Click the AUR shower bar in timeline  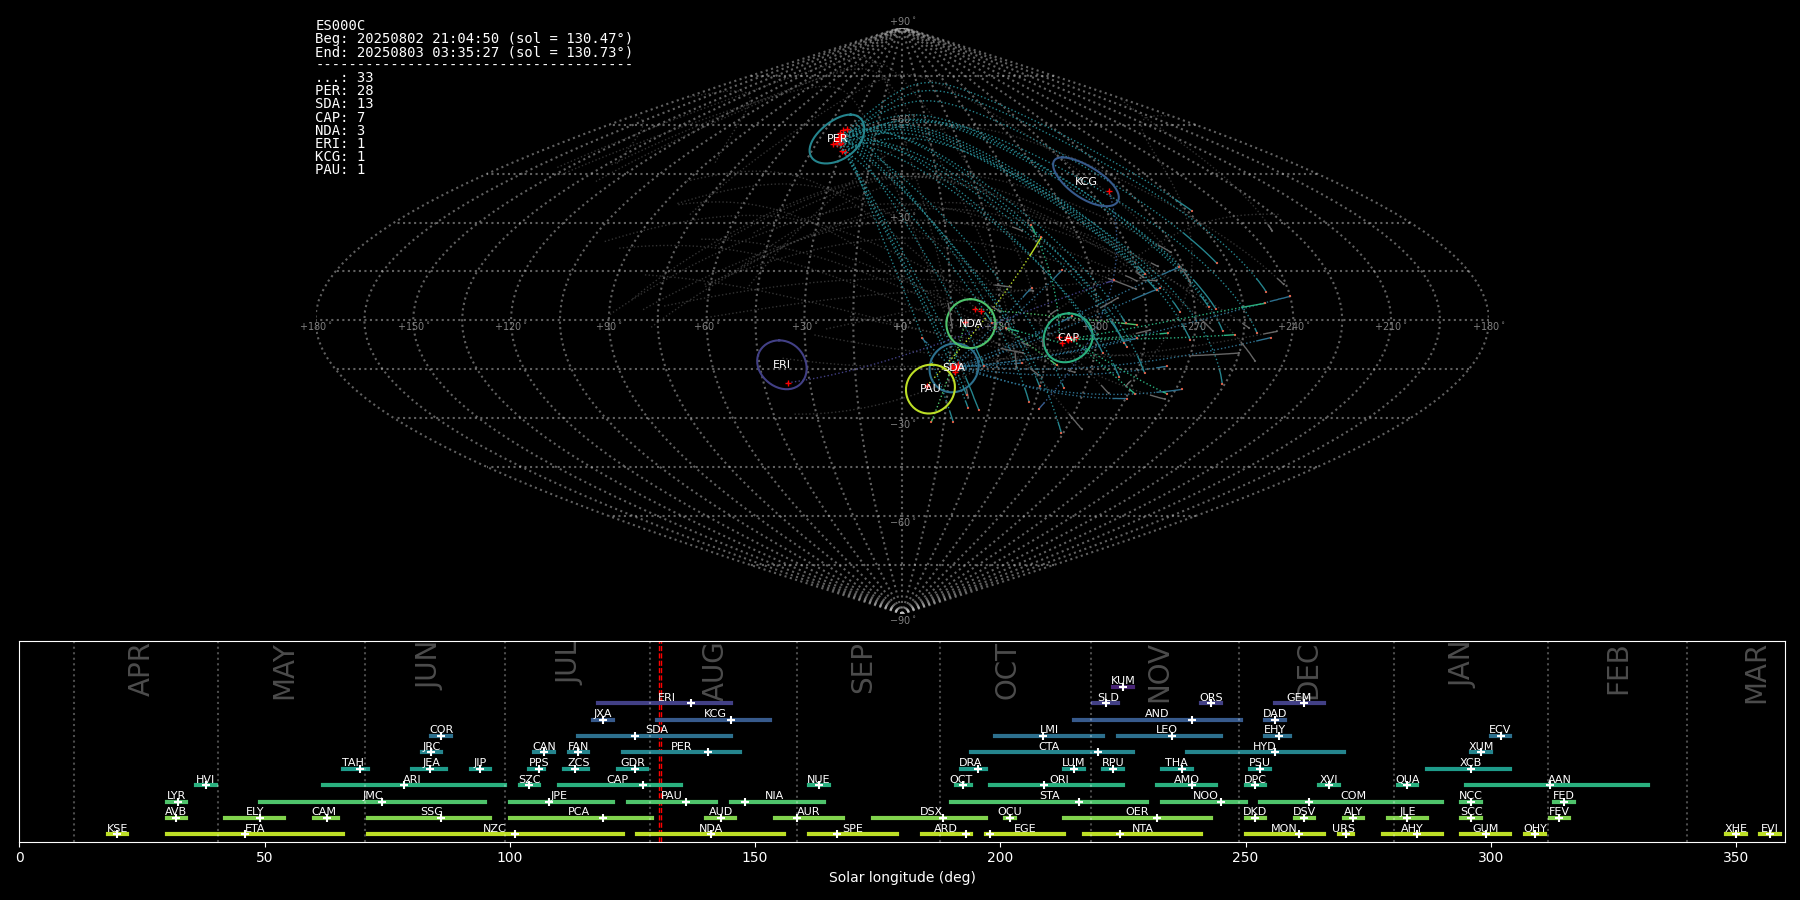[808, 818]
